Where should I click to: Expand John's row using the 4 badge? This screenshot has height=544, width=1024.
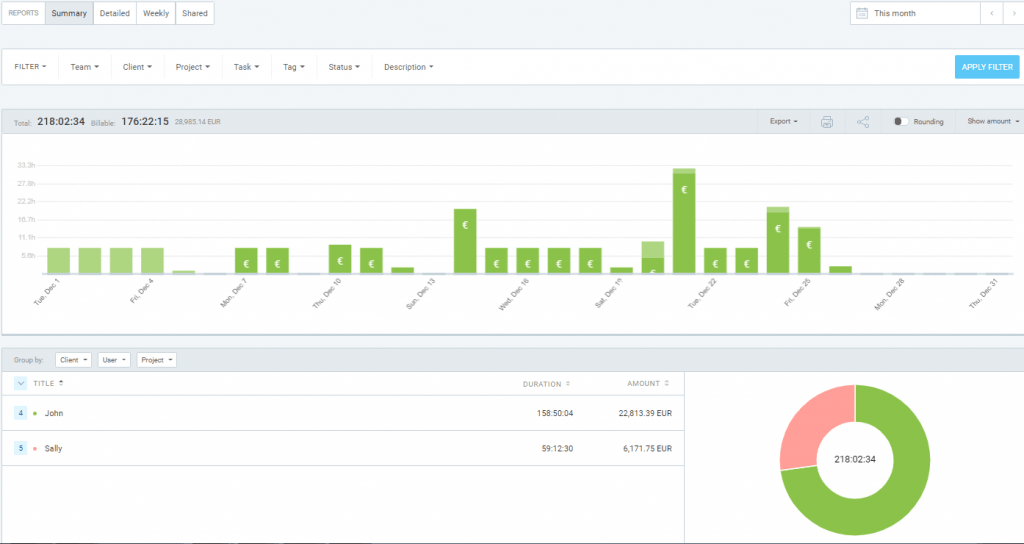pyautogui.click(x=21, y=413)
